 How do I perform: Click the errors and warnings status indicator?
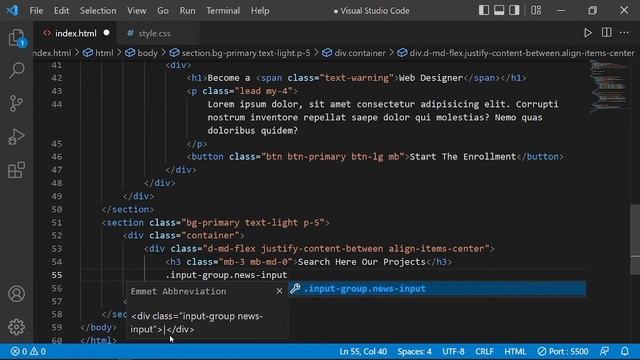[x=28, y=351]
